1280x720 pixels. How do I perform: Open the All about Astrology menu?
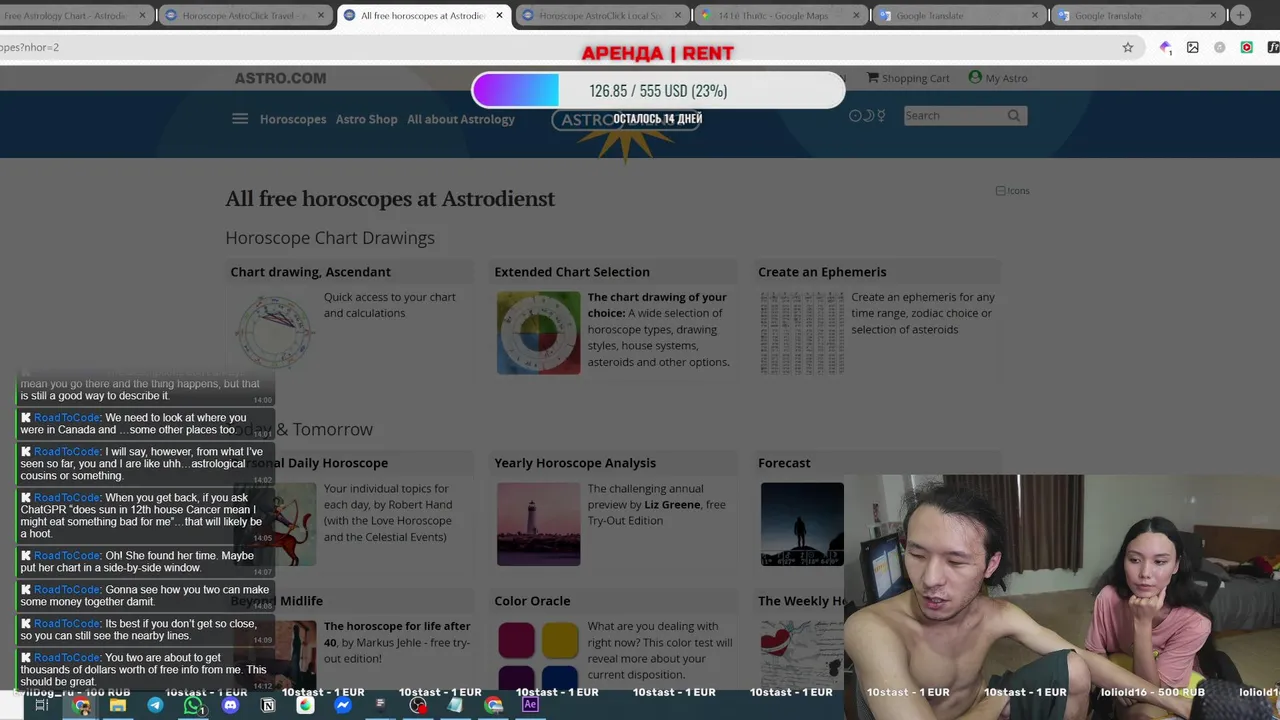[461, 119]
